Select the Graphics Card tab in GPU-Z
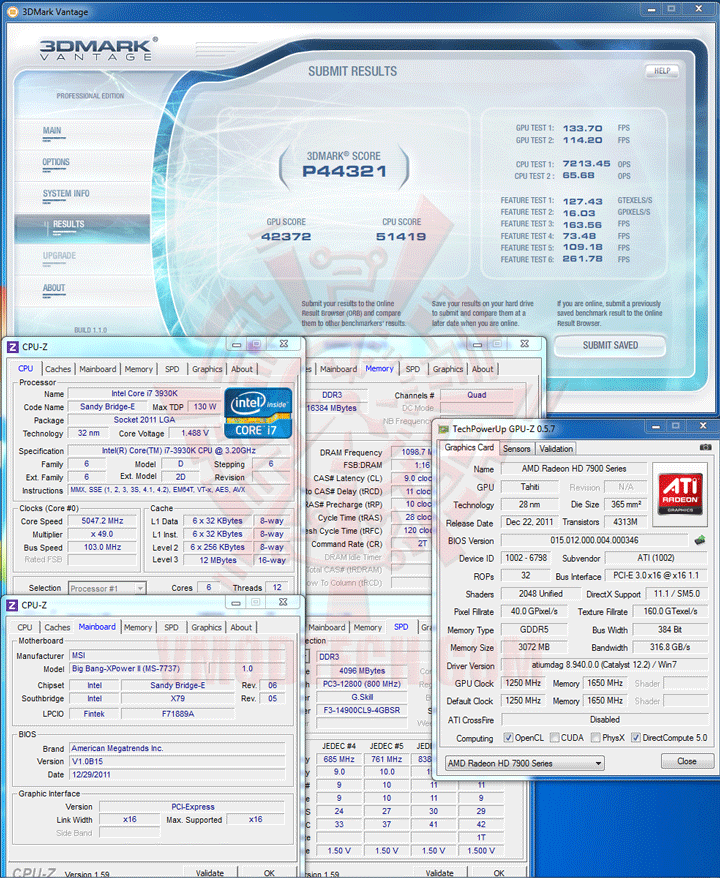This screenshot has height=878, width=720. coord(469,447)
